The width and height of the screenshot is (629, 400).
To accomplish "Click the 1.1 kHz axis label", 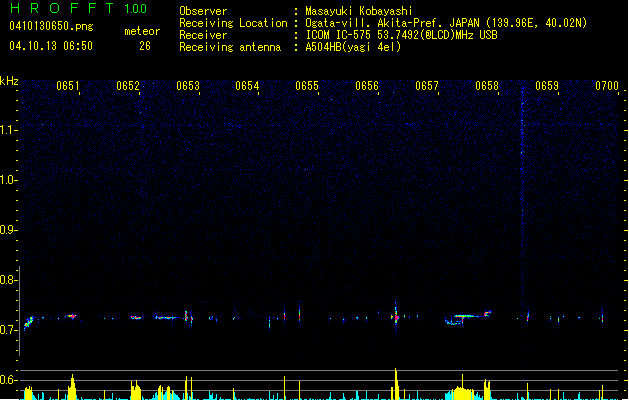I will coord(9,130).
